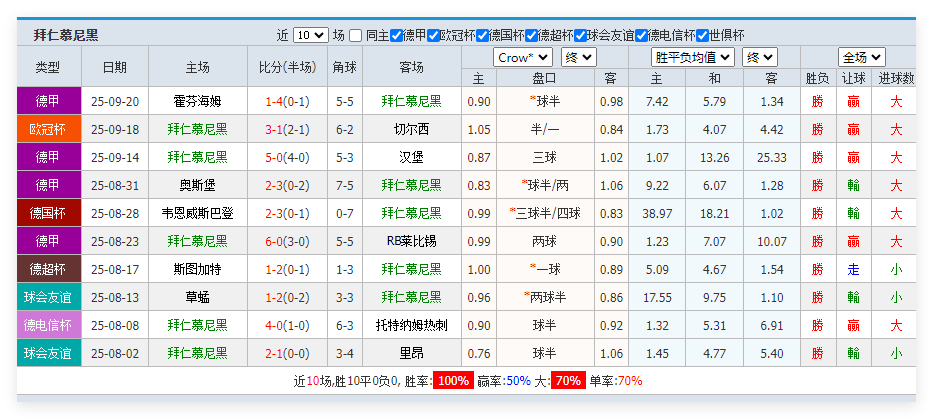This screenshot has width=933, height=419.
Task: Click the orange 欧冠杯 league label
Action: coord(48,129)
